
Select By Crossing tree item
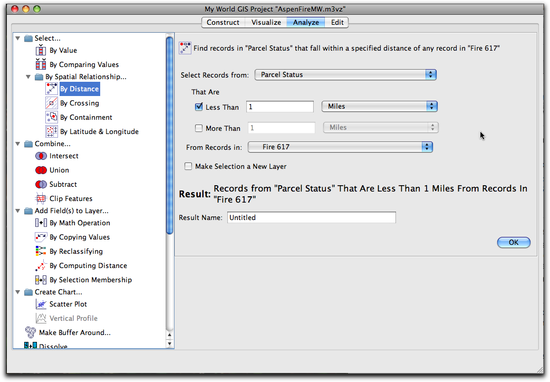(x=80, y=103)
